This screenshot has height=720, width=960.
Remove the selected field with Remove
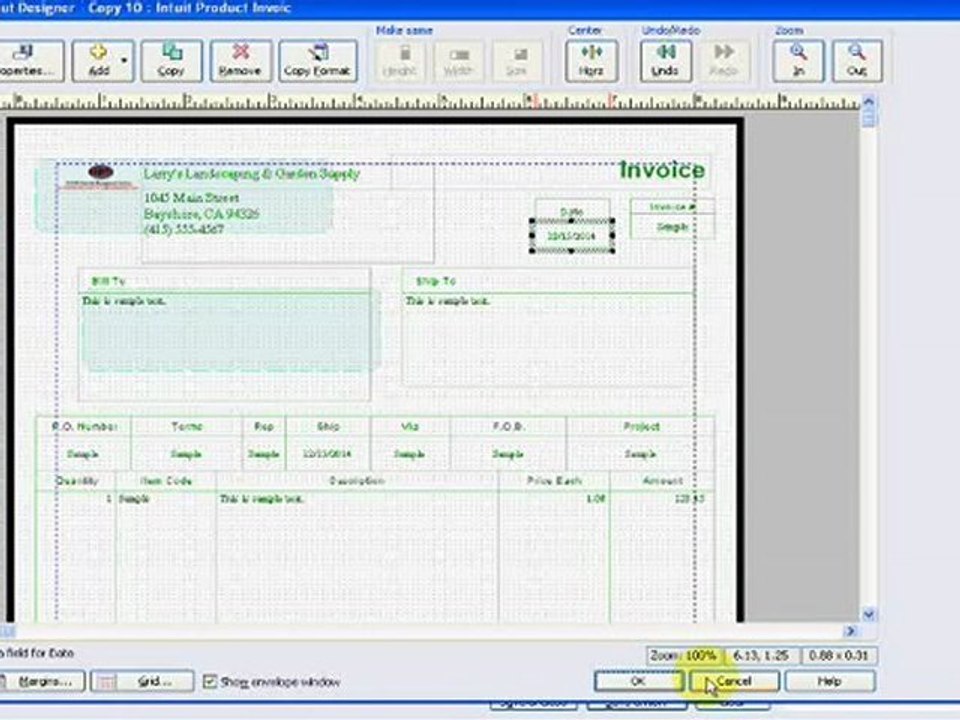(241, 61)
